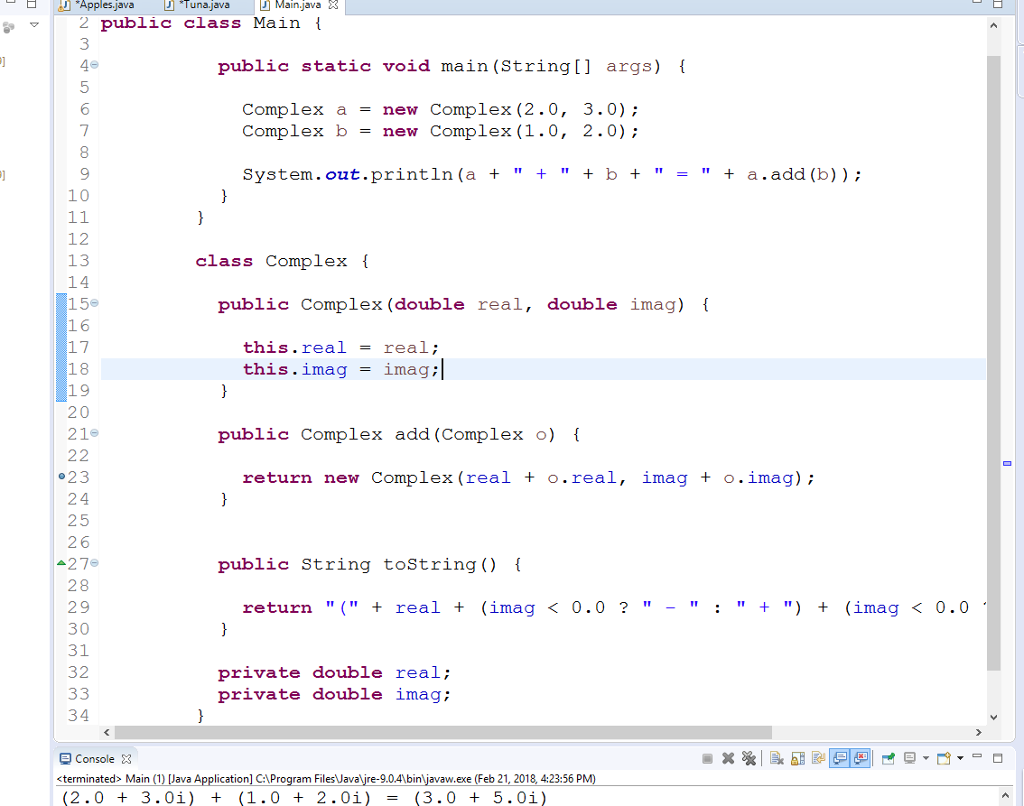1024x806 pixels.
Task: Open the Open Console dropdown arrow
Action: [x=958, y=757]
